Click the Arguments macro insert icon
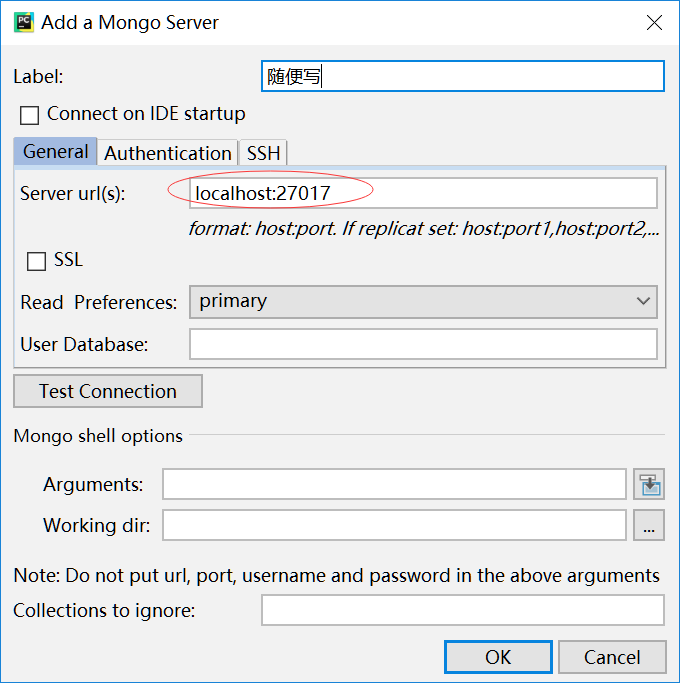This screenshot has height=683, width=680. pos(649,485)
